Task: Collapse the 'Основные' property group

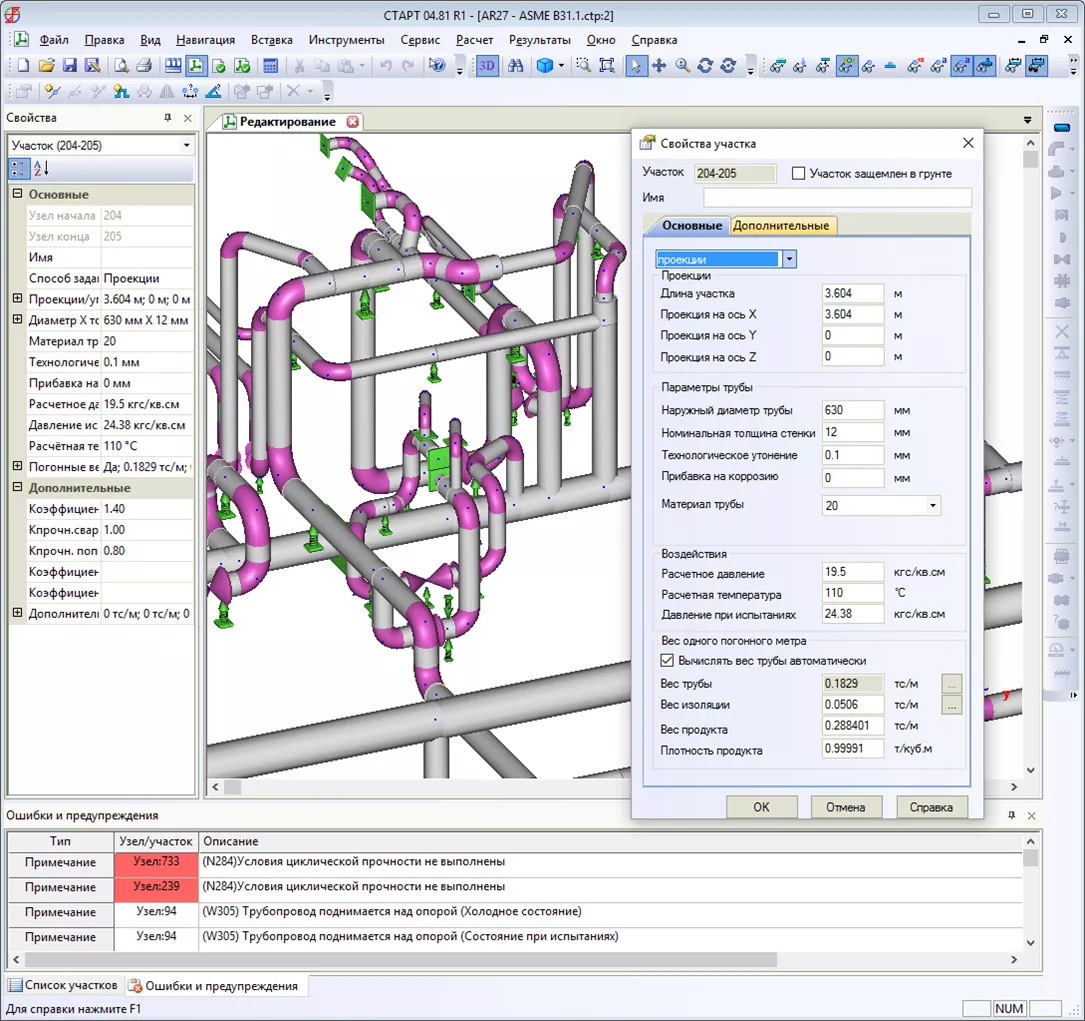Action: coord(17,195)
